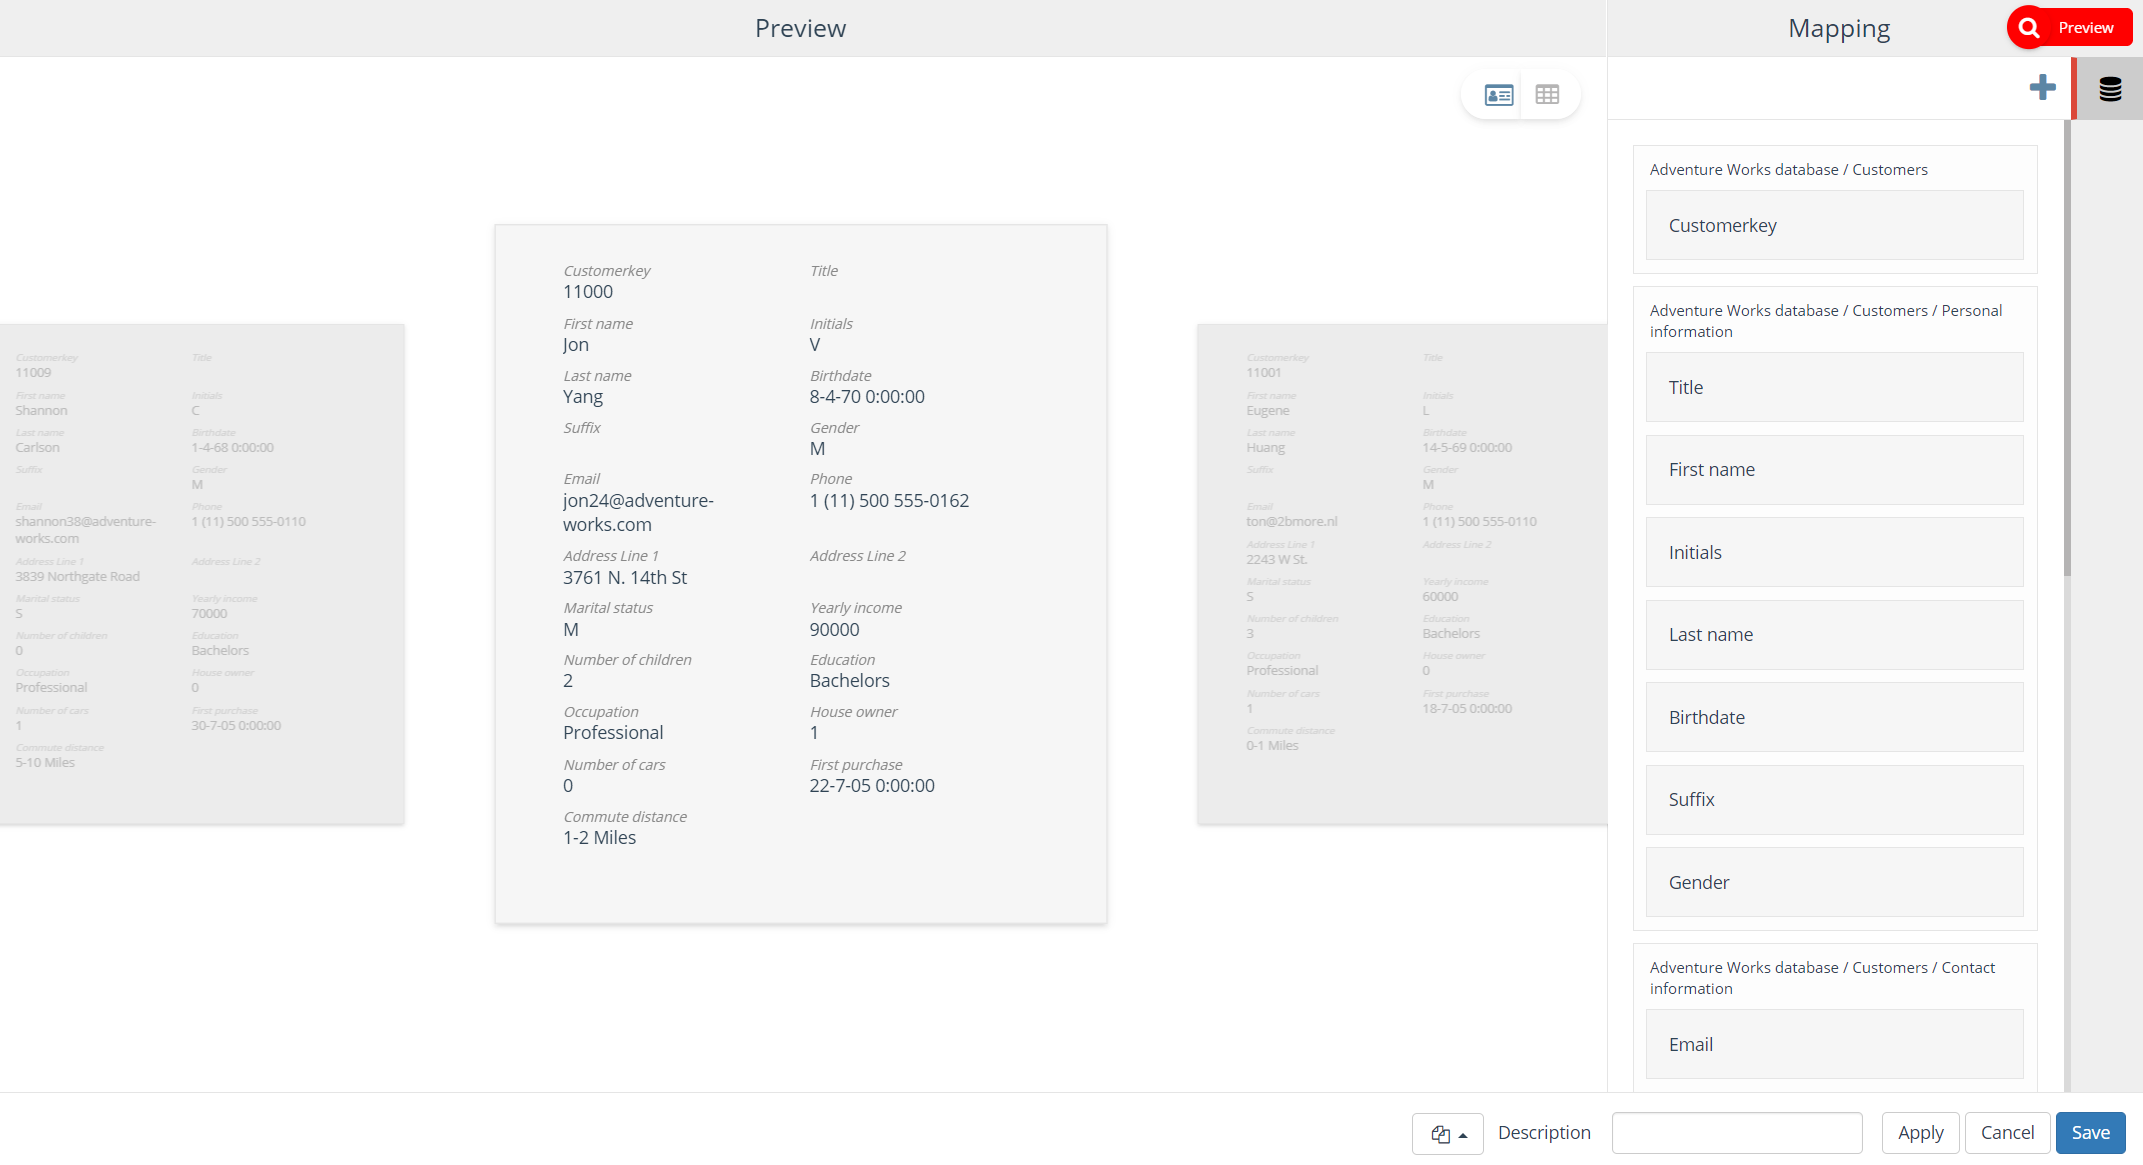Screen dimensions: 2143x1165
Task: Click the Shannon Carlson preview card
Action: [x=202, y=574]
